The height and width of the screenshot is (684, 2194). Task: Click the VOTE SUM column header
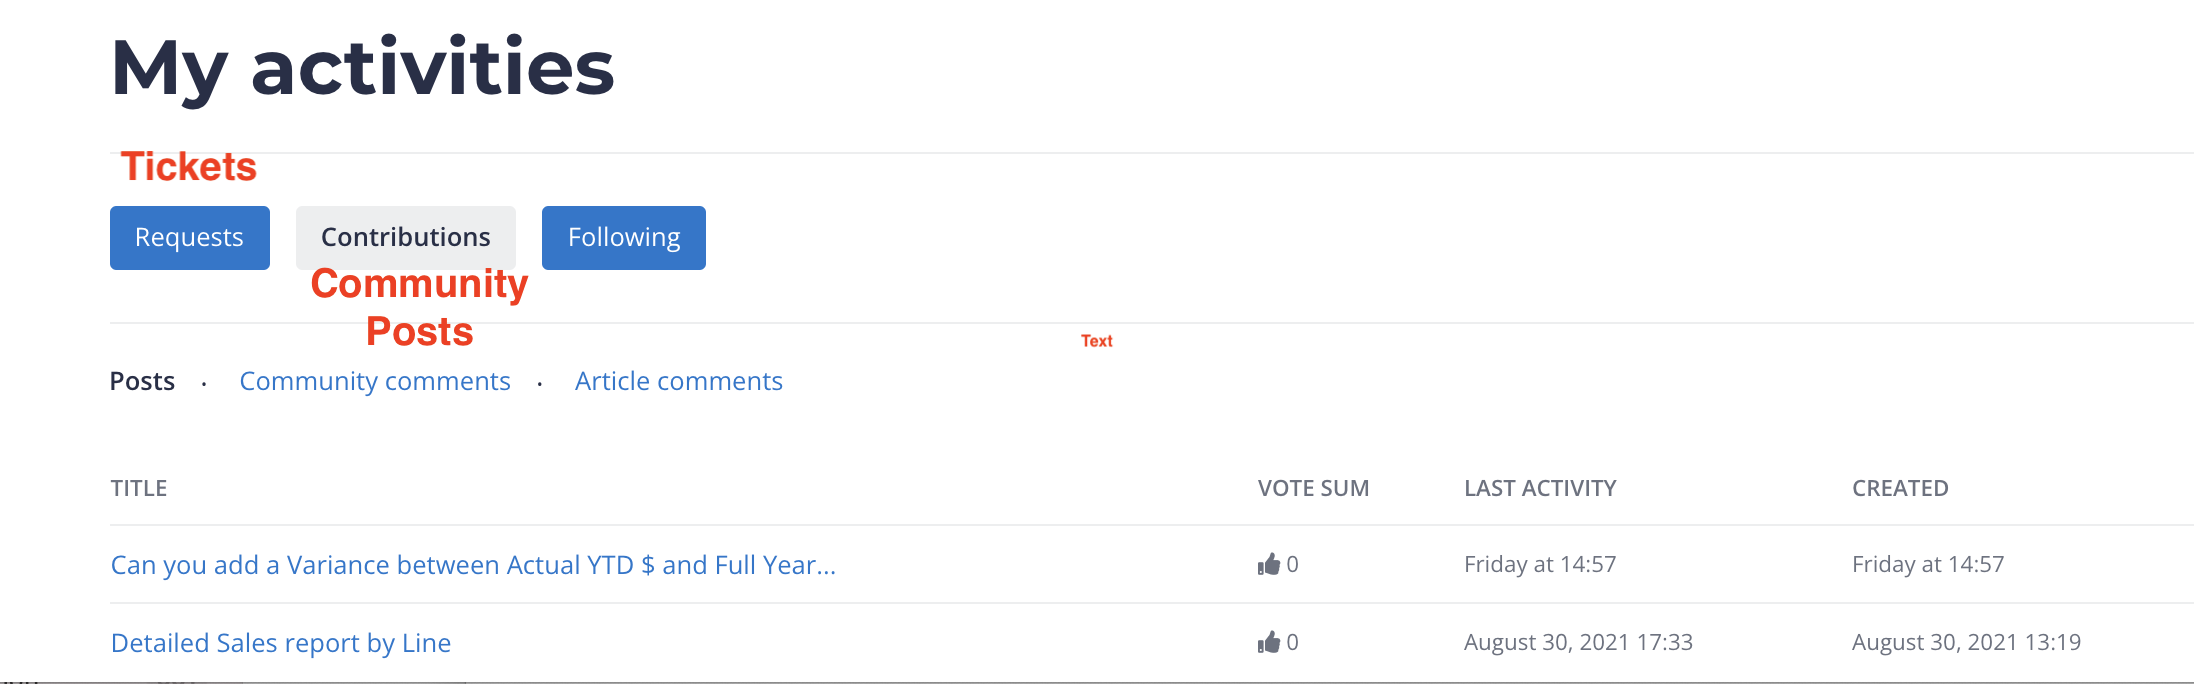click(x=1313, y=488)
